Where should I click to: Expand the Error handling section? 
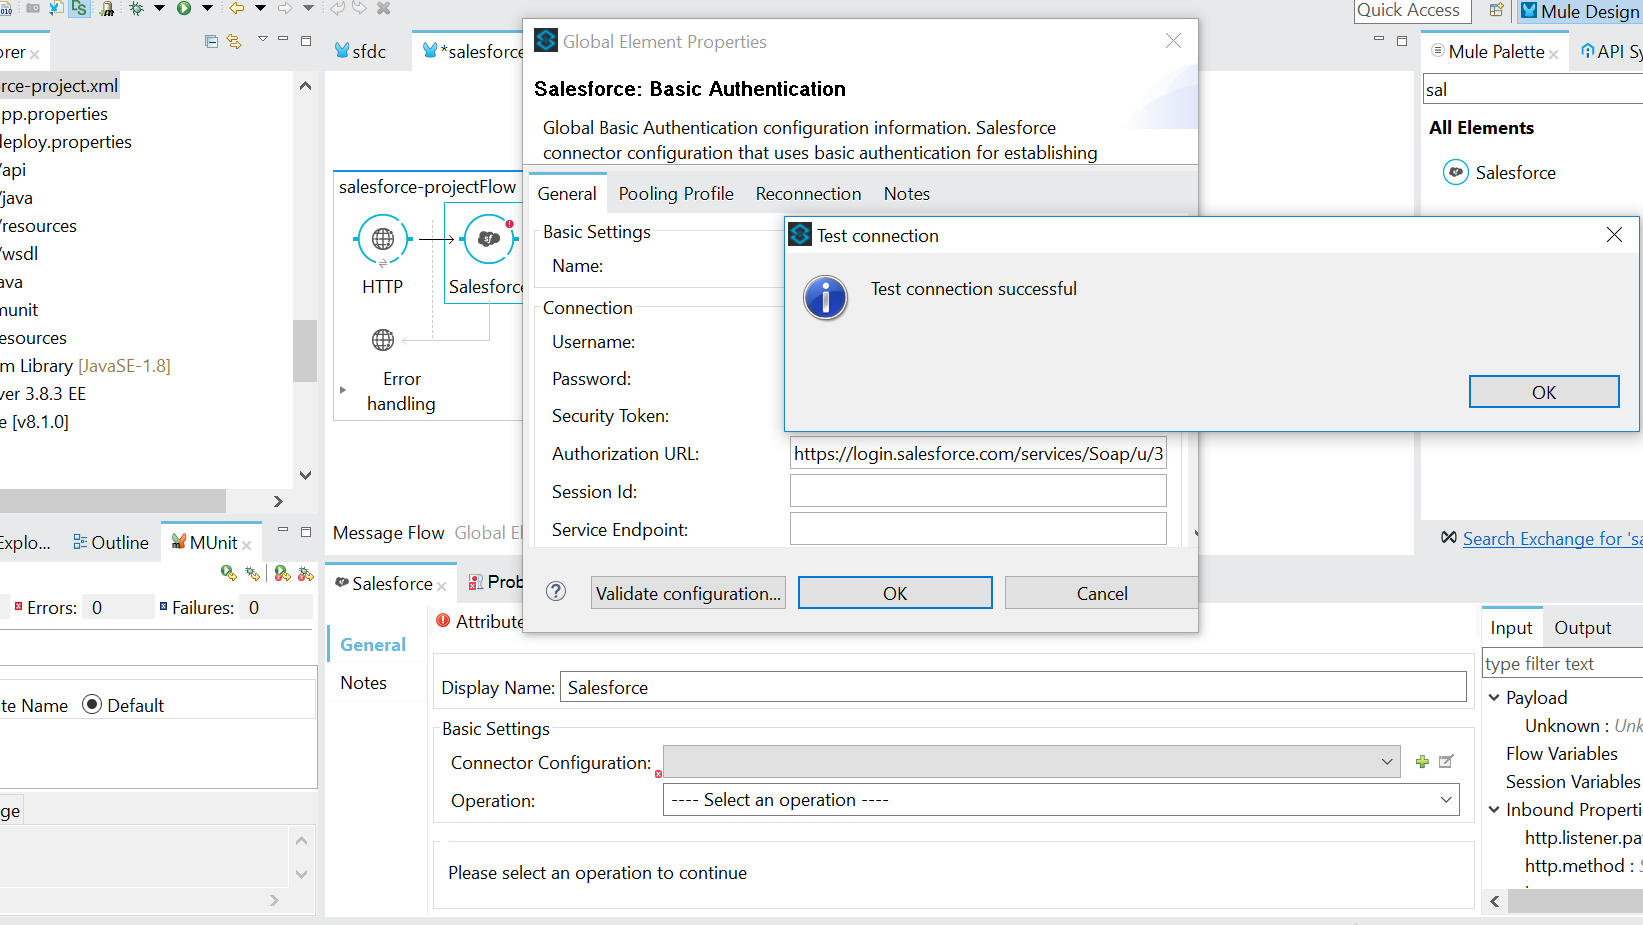coord(342,390)
